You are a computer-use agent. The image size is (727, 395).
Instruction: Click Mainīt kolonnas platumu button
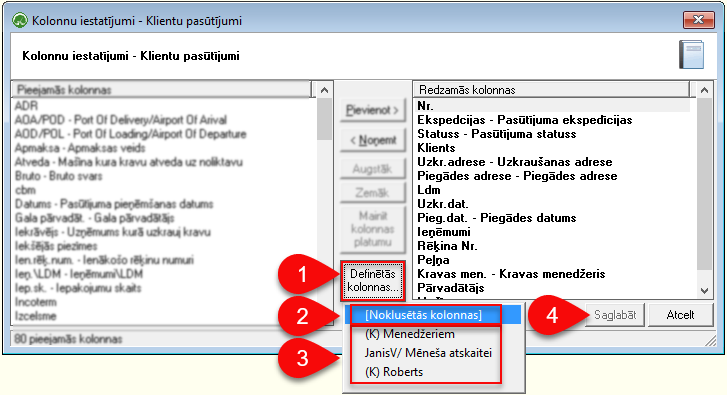tap(372, 229)
